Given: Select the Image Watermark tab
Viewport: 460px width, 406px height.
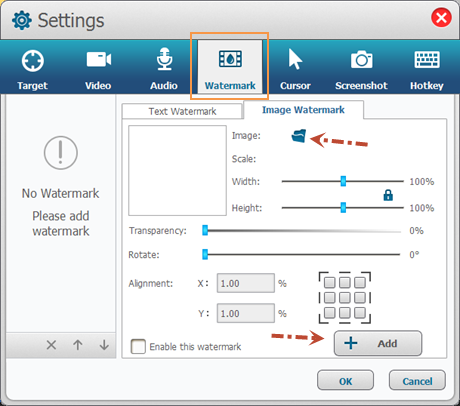Looking at the screenshot, I should pos(303,110).
